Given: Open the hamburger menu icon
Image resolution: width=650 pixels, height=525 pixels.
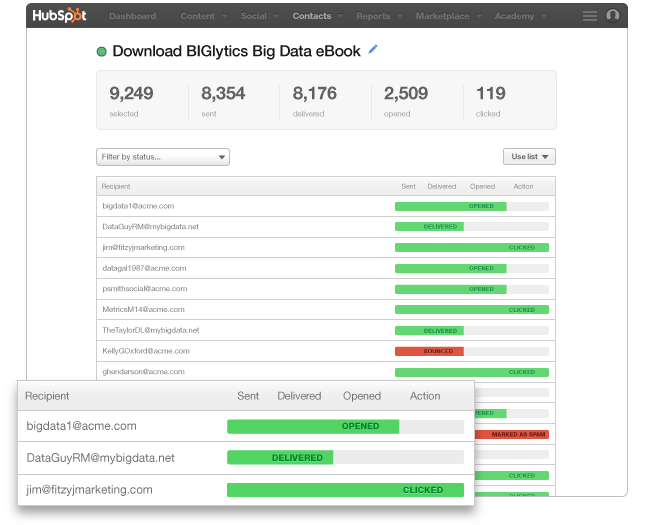Looking at the screenshot, I should click(590, 16).
